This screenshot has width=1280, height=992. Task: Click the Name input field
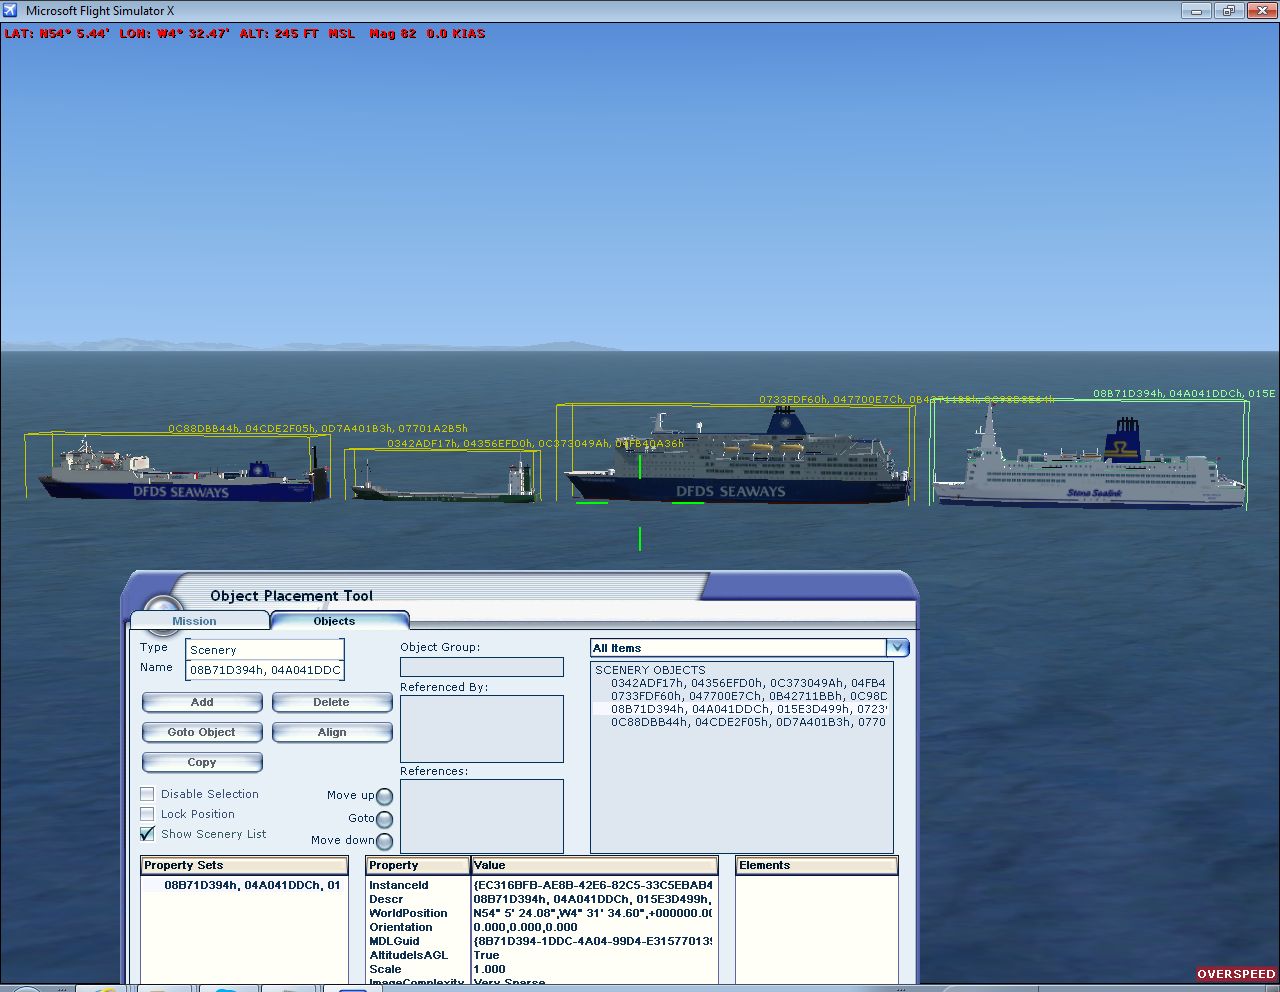(x=265, y=670)
